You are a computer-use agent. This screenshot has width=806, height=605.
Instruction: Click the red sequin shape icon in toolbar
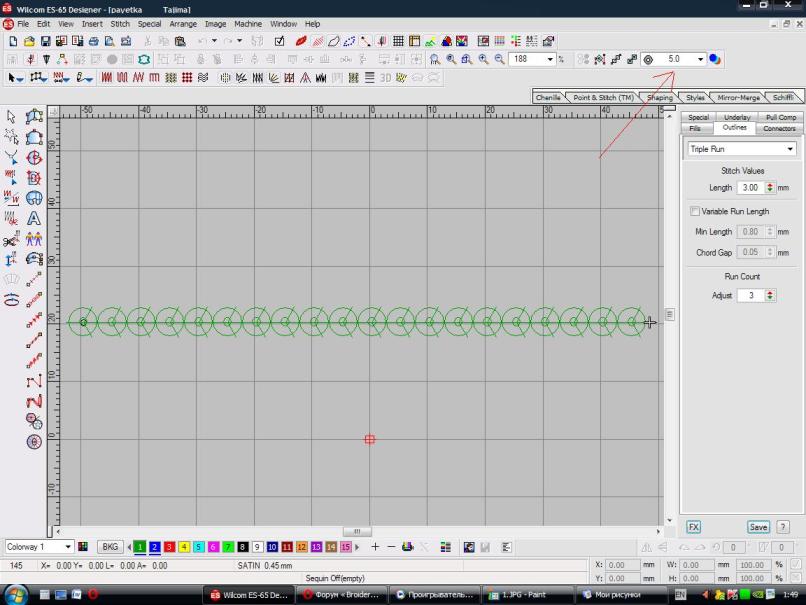(x=301, y=41)
